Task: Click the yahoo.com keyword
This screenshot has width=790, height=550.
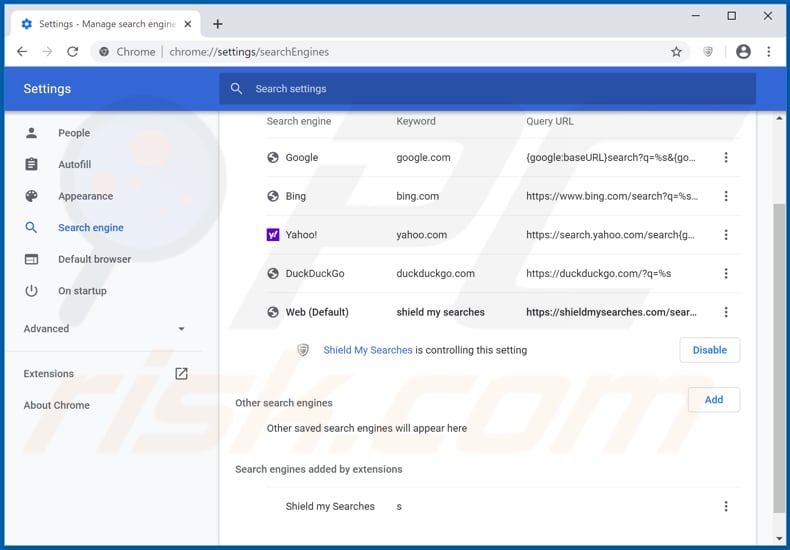Action: point(421,235)
